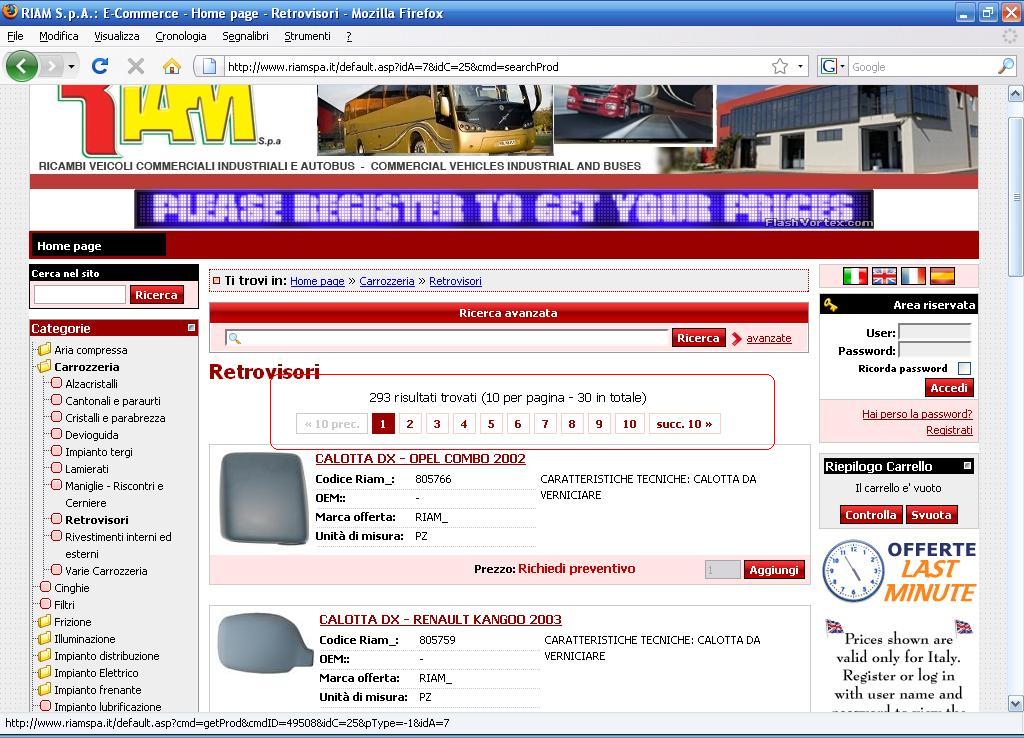This screenshot has width=1024, height=738.
Task: Open the avanzate search link
Action: coord(769,338)
